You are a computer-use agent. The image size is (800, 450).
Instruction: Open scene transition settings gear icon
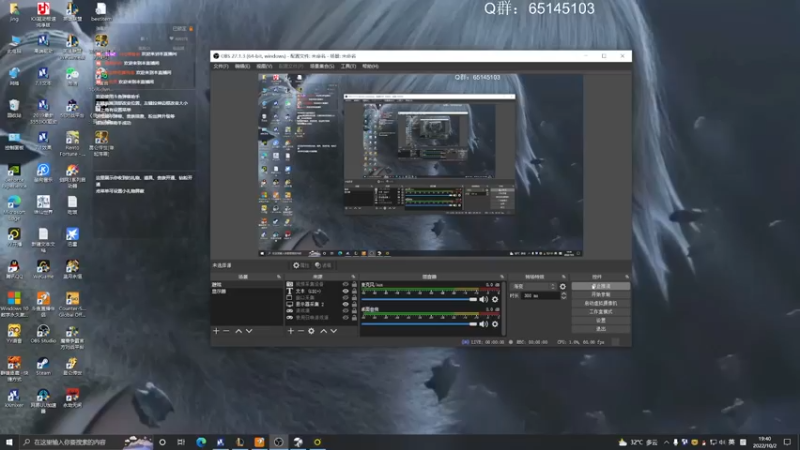[x=563, y=287]
